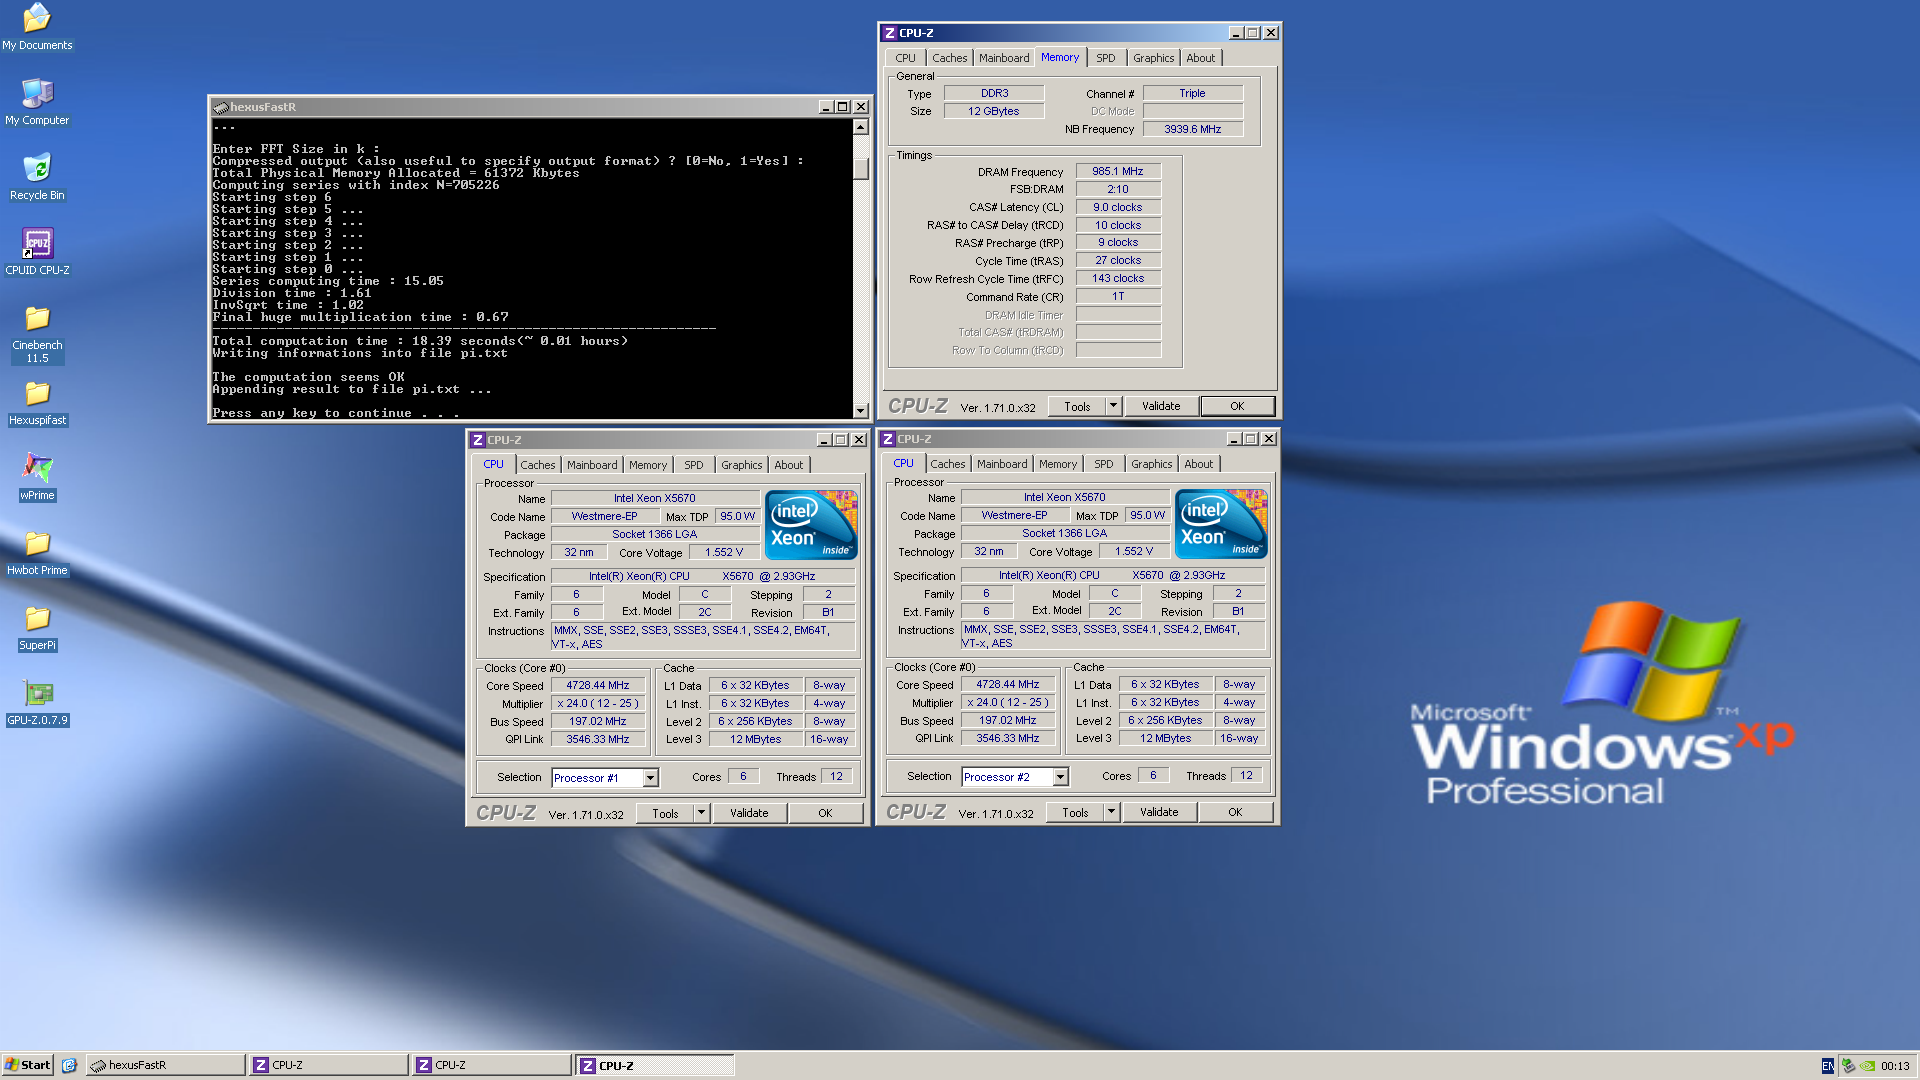Click Core Speed 4728.44 MHz in Processor #1

(x=598, y=685)
